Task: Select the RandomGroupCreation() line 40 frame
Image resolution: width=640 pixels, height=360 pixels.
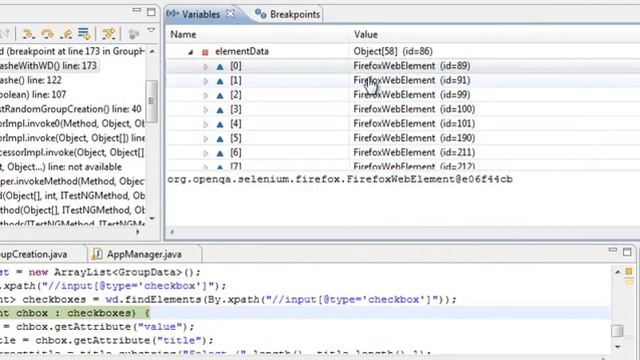Action: 71,109
